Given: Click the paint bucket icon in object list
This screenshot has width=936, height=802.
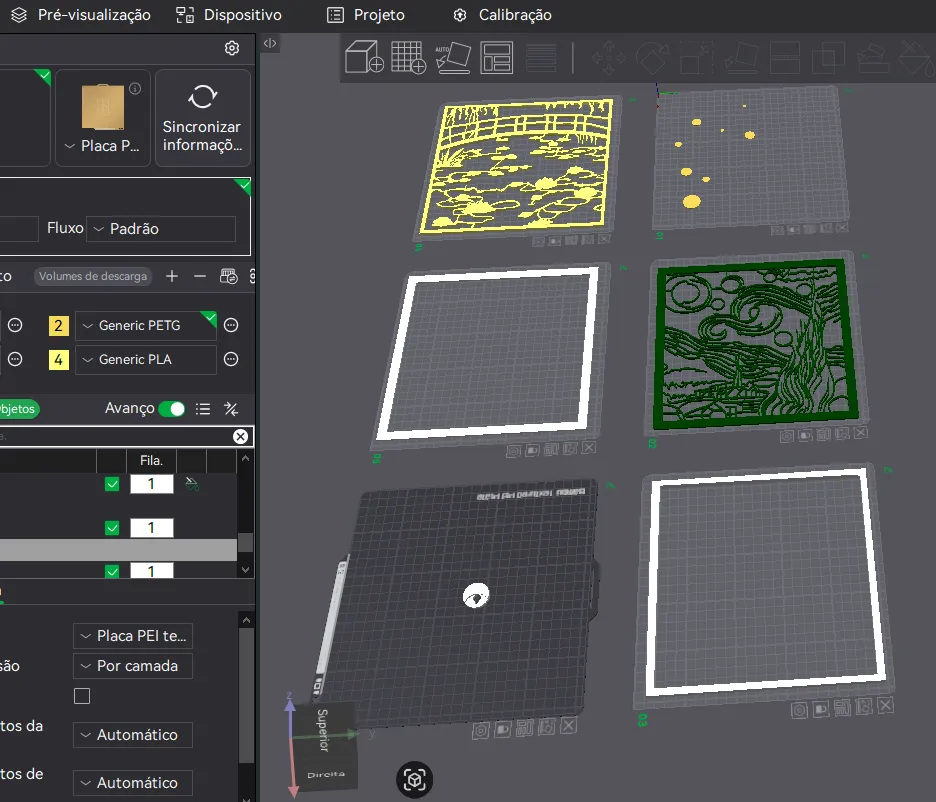Looking at the screenshot, I should pyautogui.click(x=192, y=484).
